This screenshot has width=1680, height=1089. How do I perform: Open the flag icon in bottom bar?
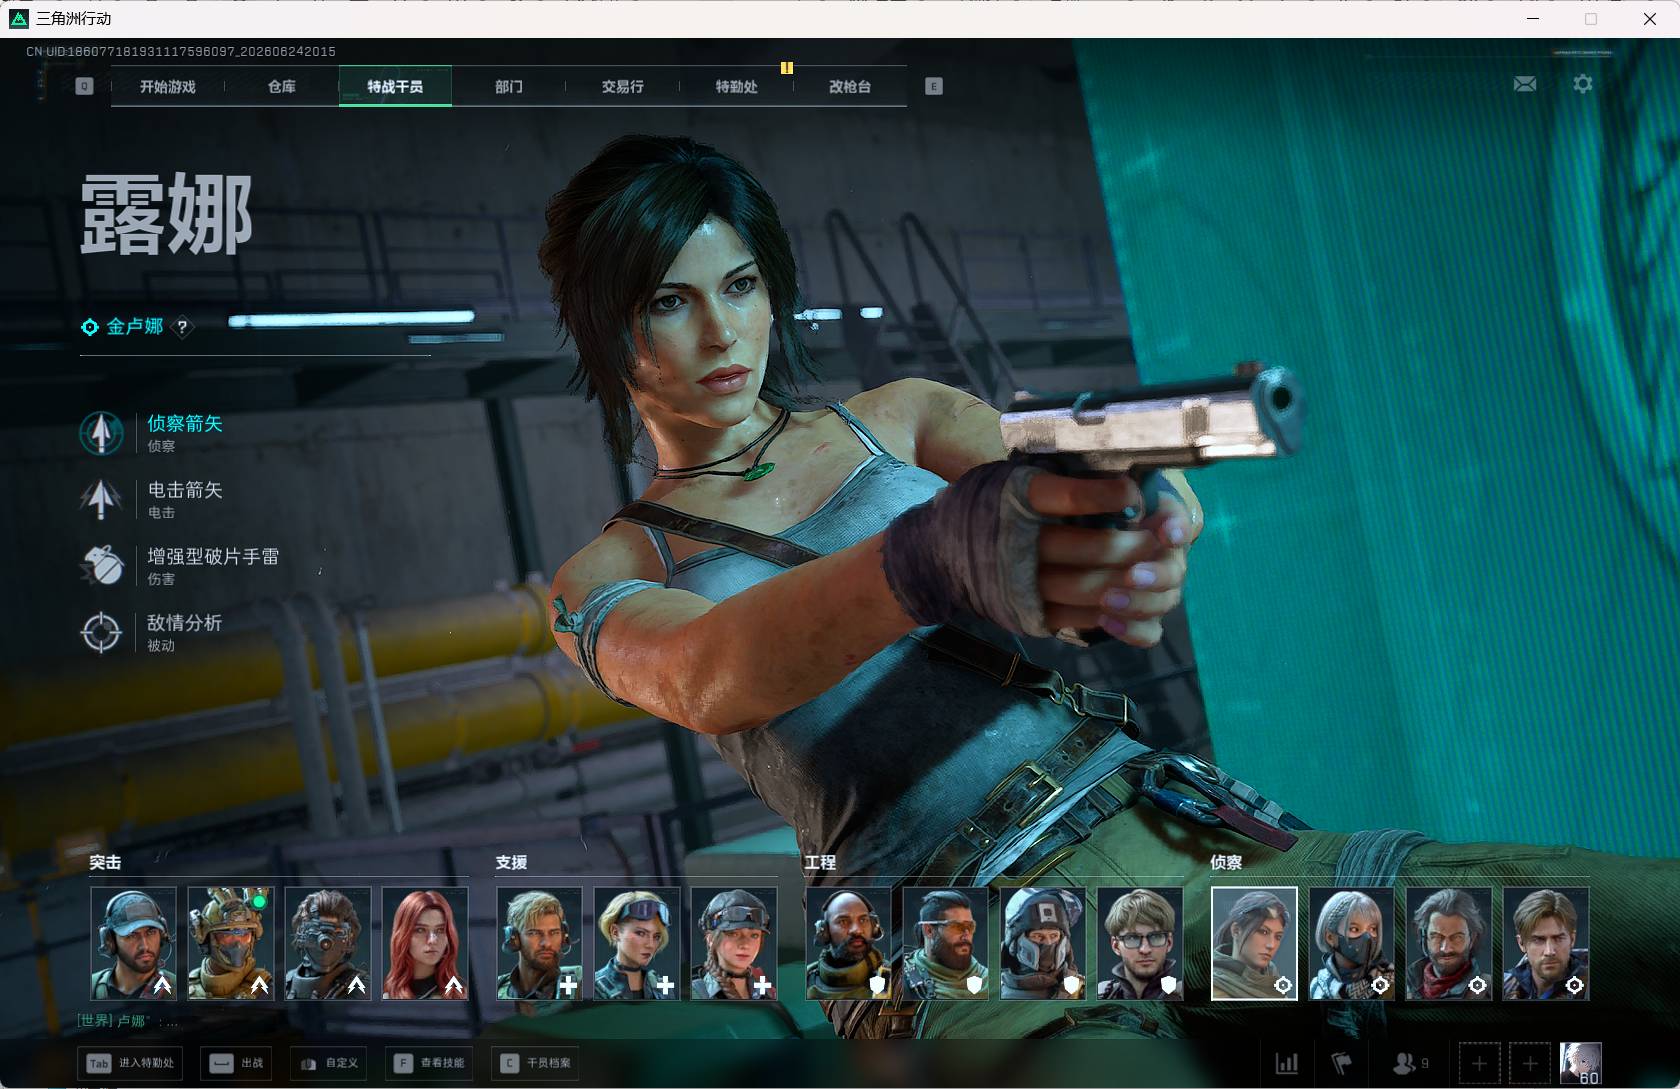(1341, 1063)
